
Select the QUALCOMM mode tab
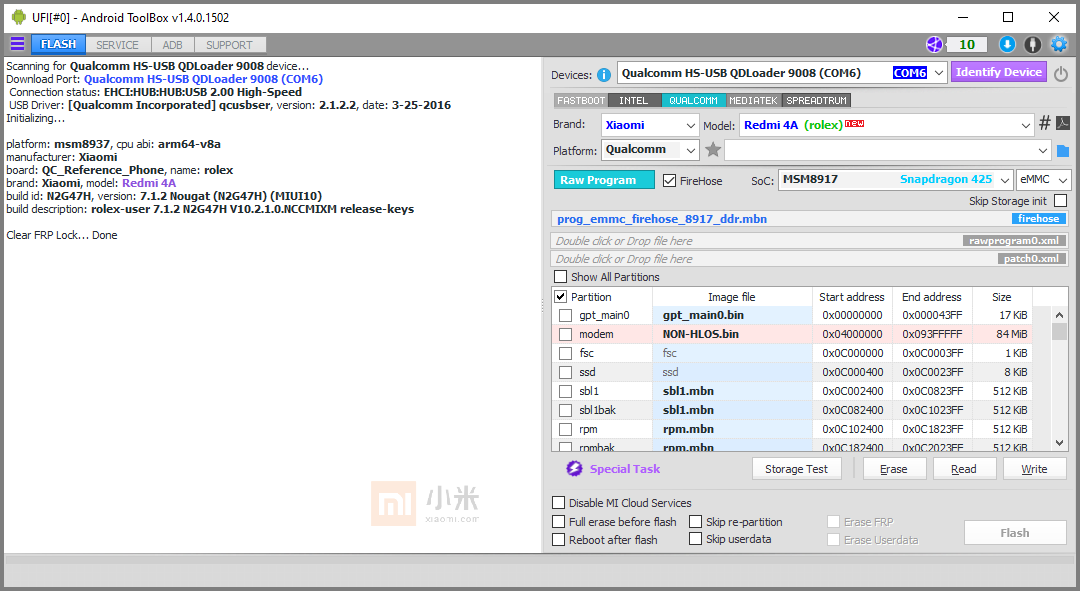pyautogui.click(x=693, y=101)
